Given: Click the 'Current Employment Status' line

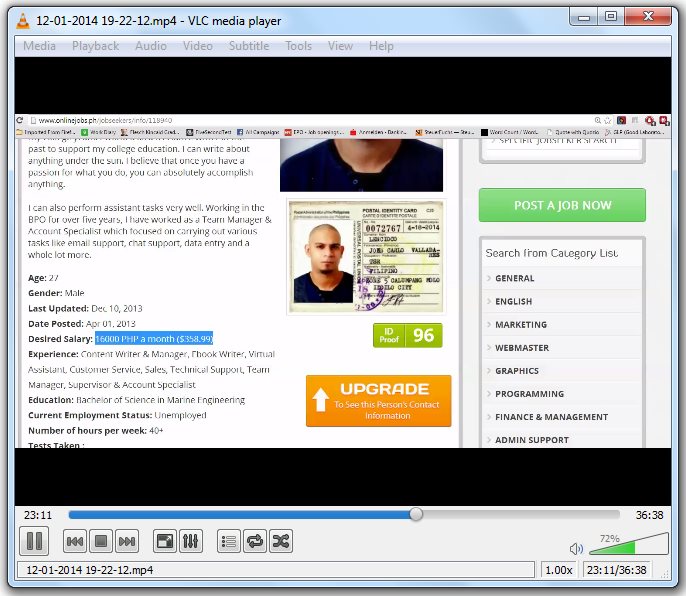Looking at the screenshot, I should (x=117, y=415).
